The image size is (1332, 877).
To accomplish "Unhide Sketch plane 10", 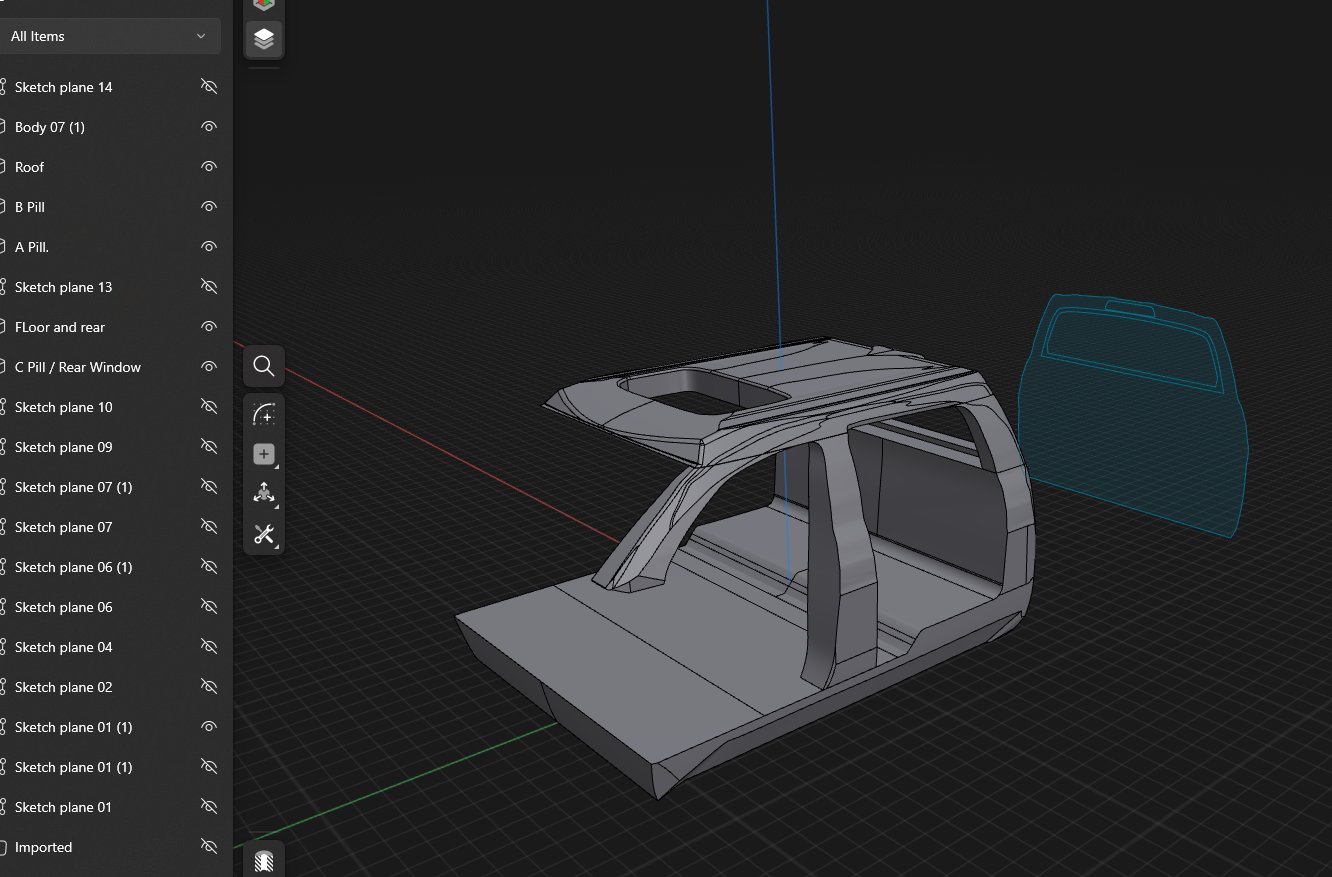I will pyautogui.click(x=209, y=407).
